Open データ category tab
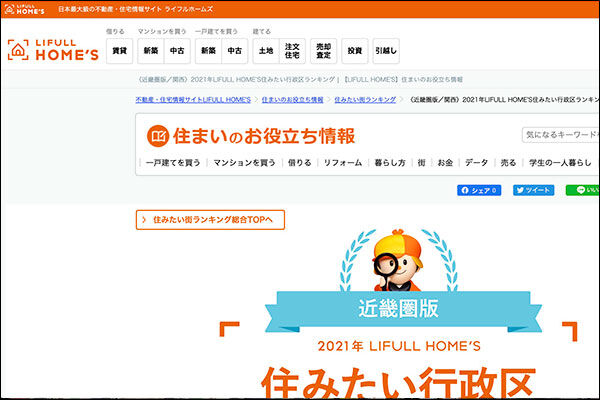Screen dimensions: 600x400 (476, 163)
